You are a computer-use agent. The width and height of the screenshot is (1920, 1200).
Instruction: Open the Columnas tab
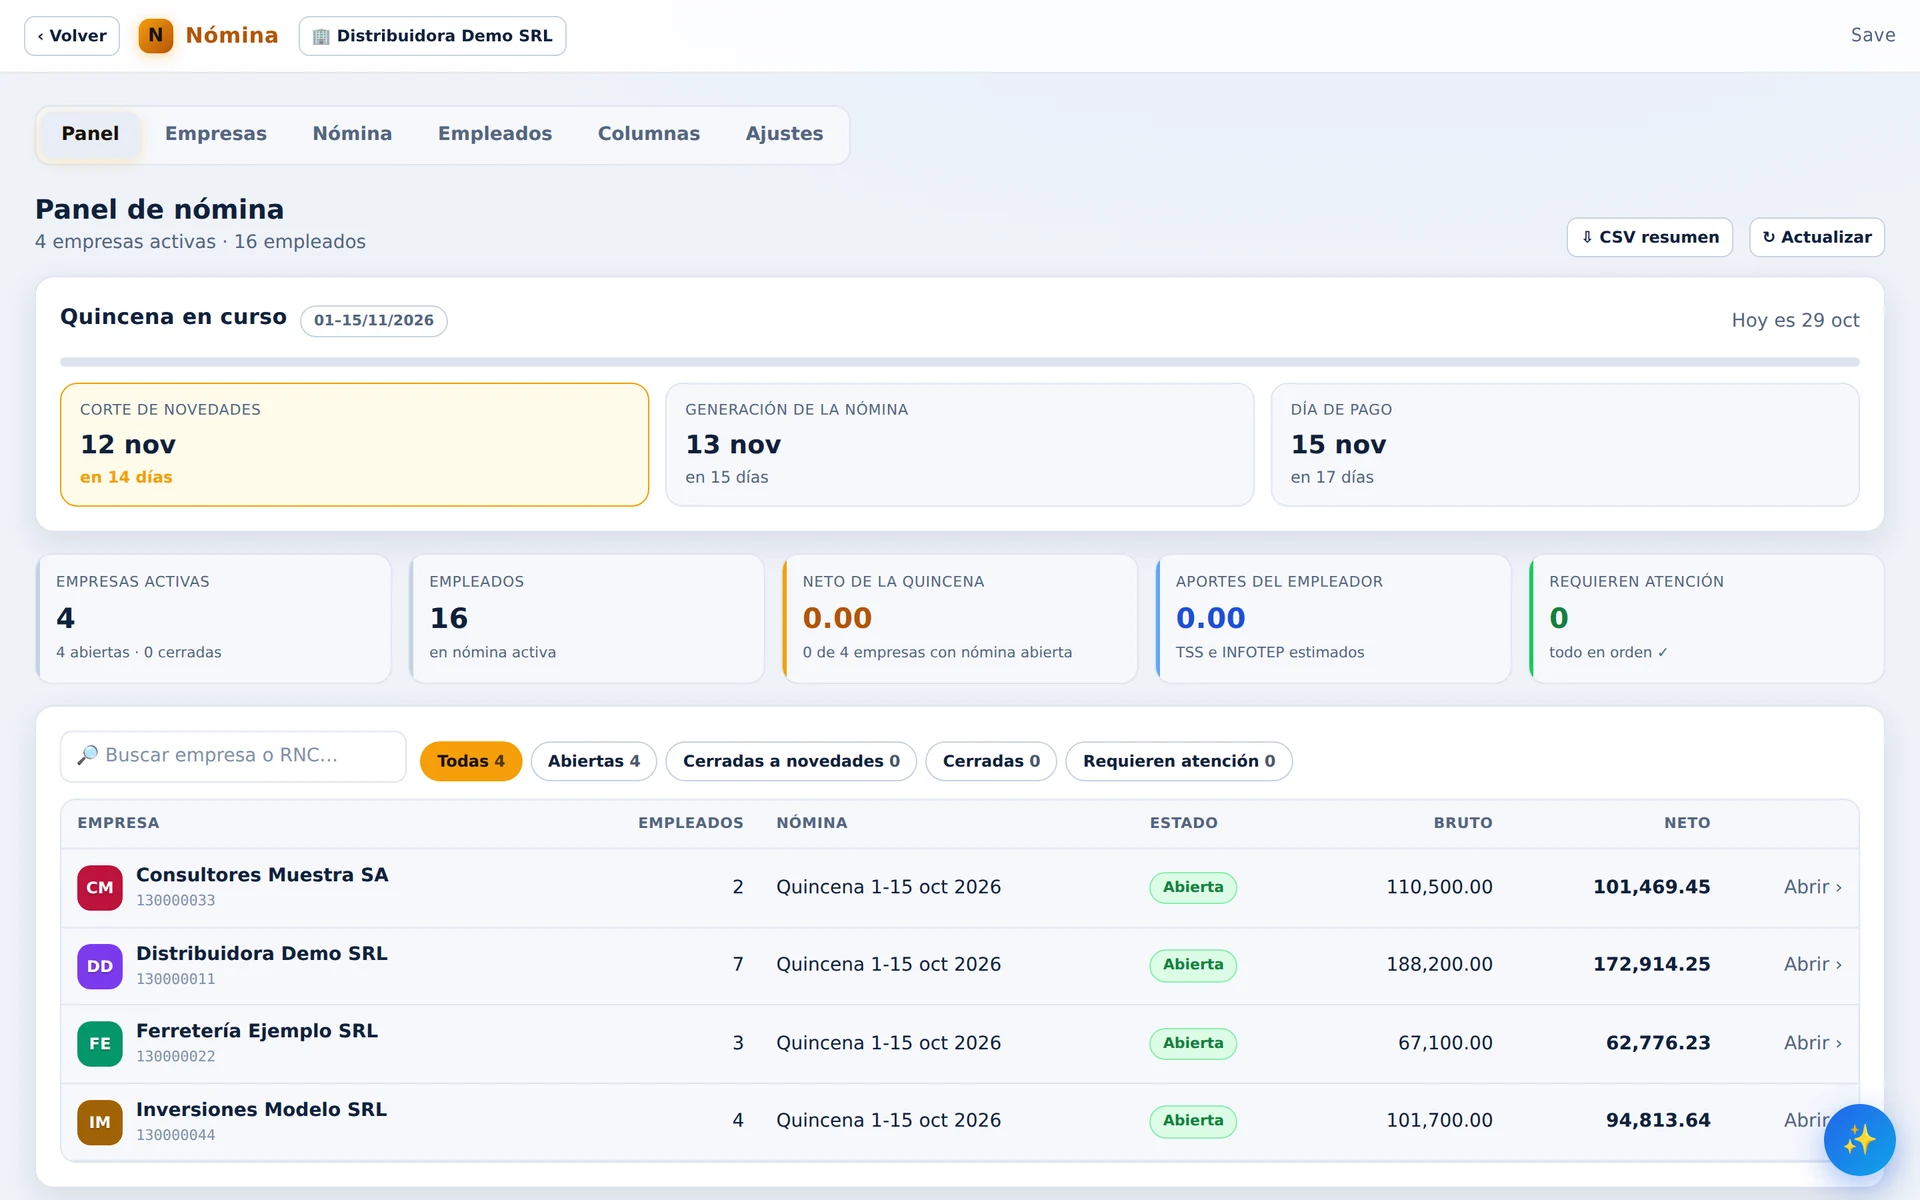coord(649,134)
